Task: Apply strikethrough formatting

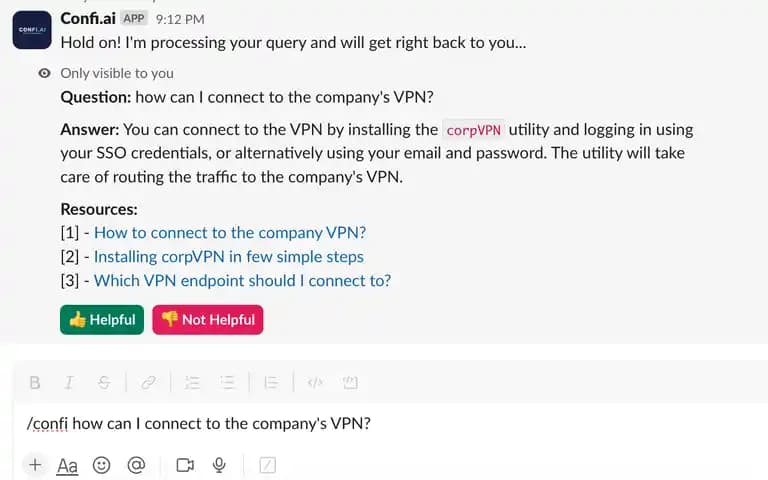Action: coord(104,383)
